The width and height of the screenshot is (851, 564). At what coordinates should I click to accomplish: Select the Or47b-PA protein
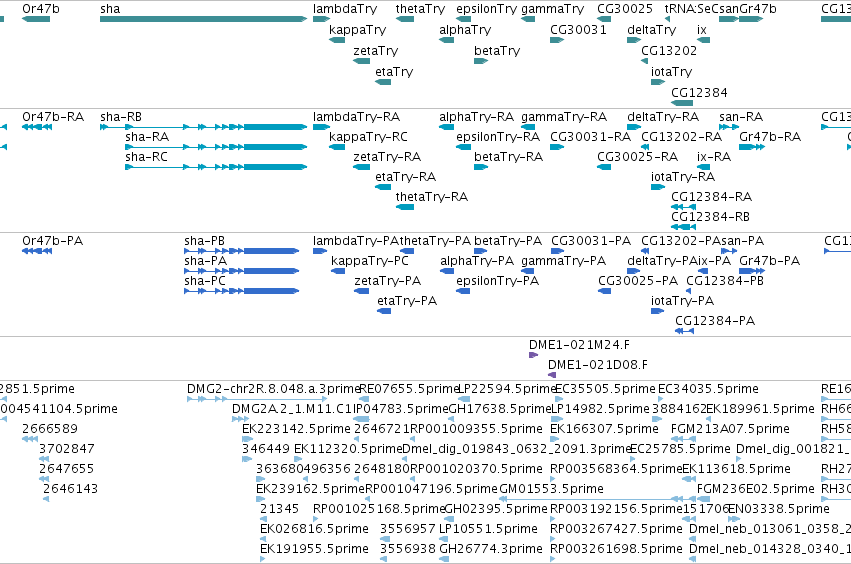pos(37,251)
